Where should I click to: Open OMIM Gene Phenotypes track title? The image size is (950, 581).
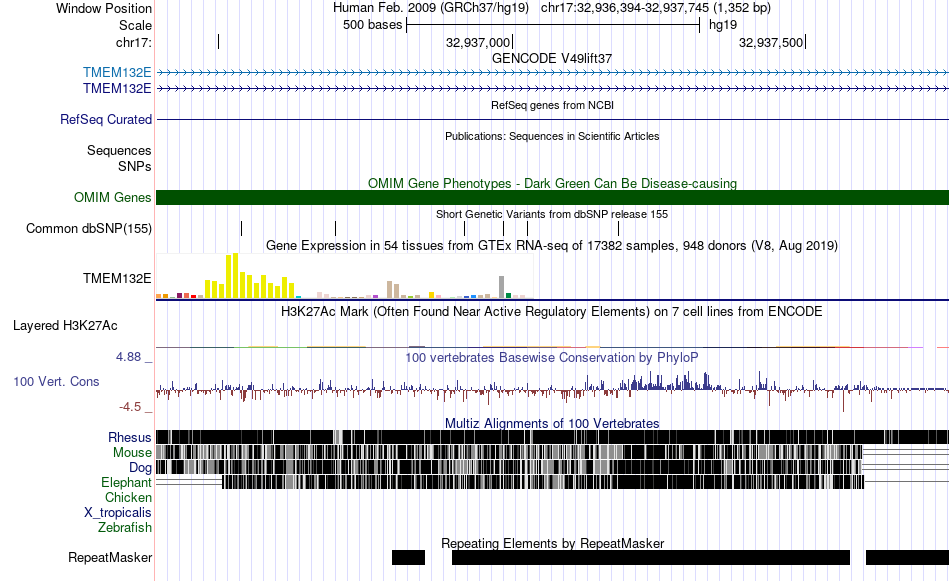click(x=553, y=183)
